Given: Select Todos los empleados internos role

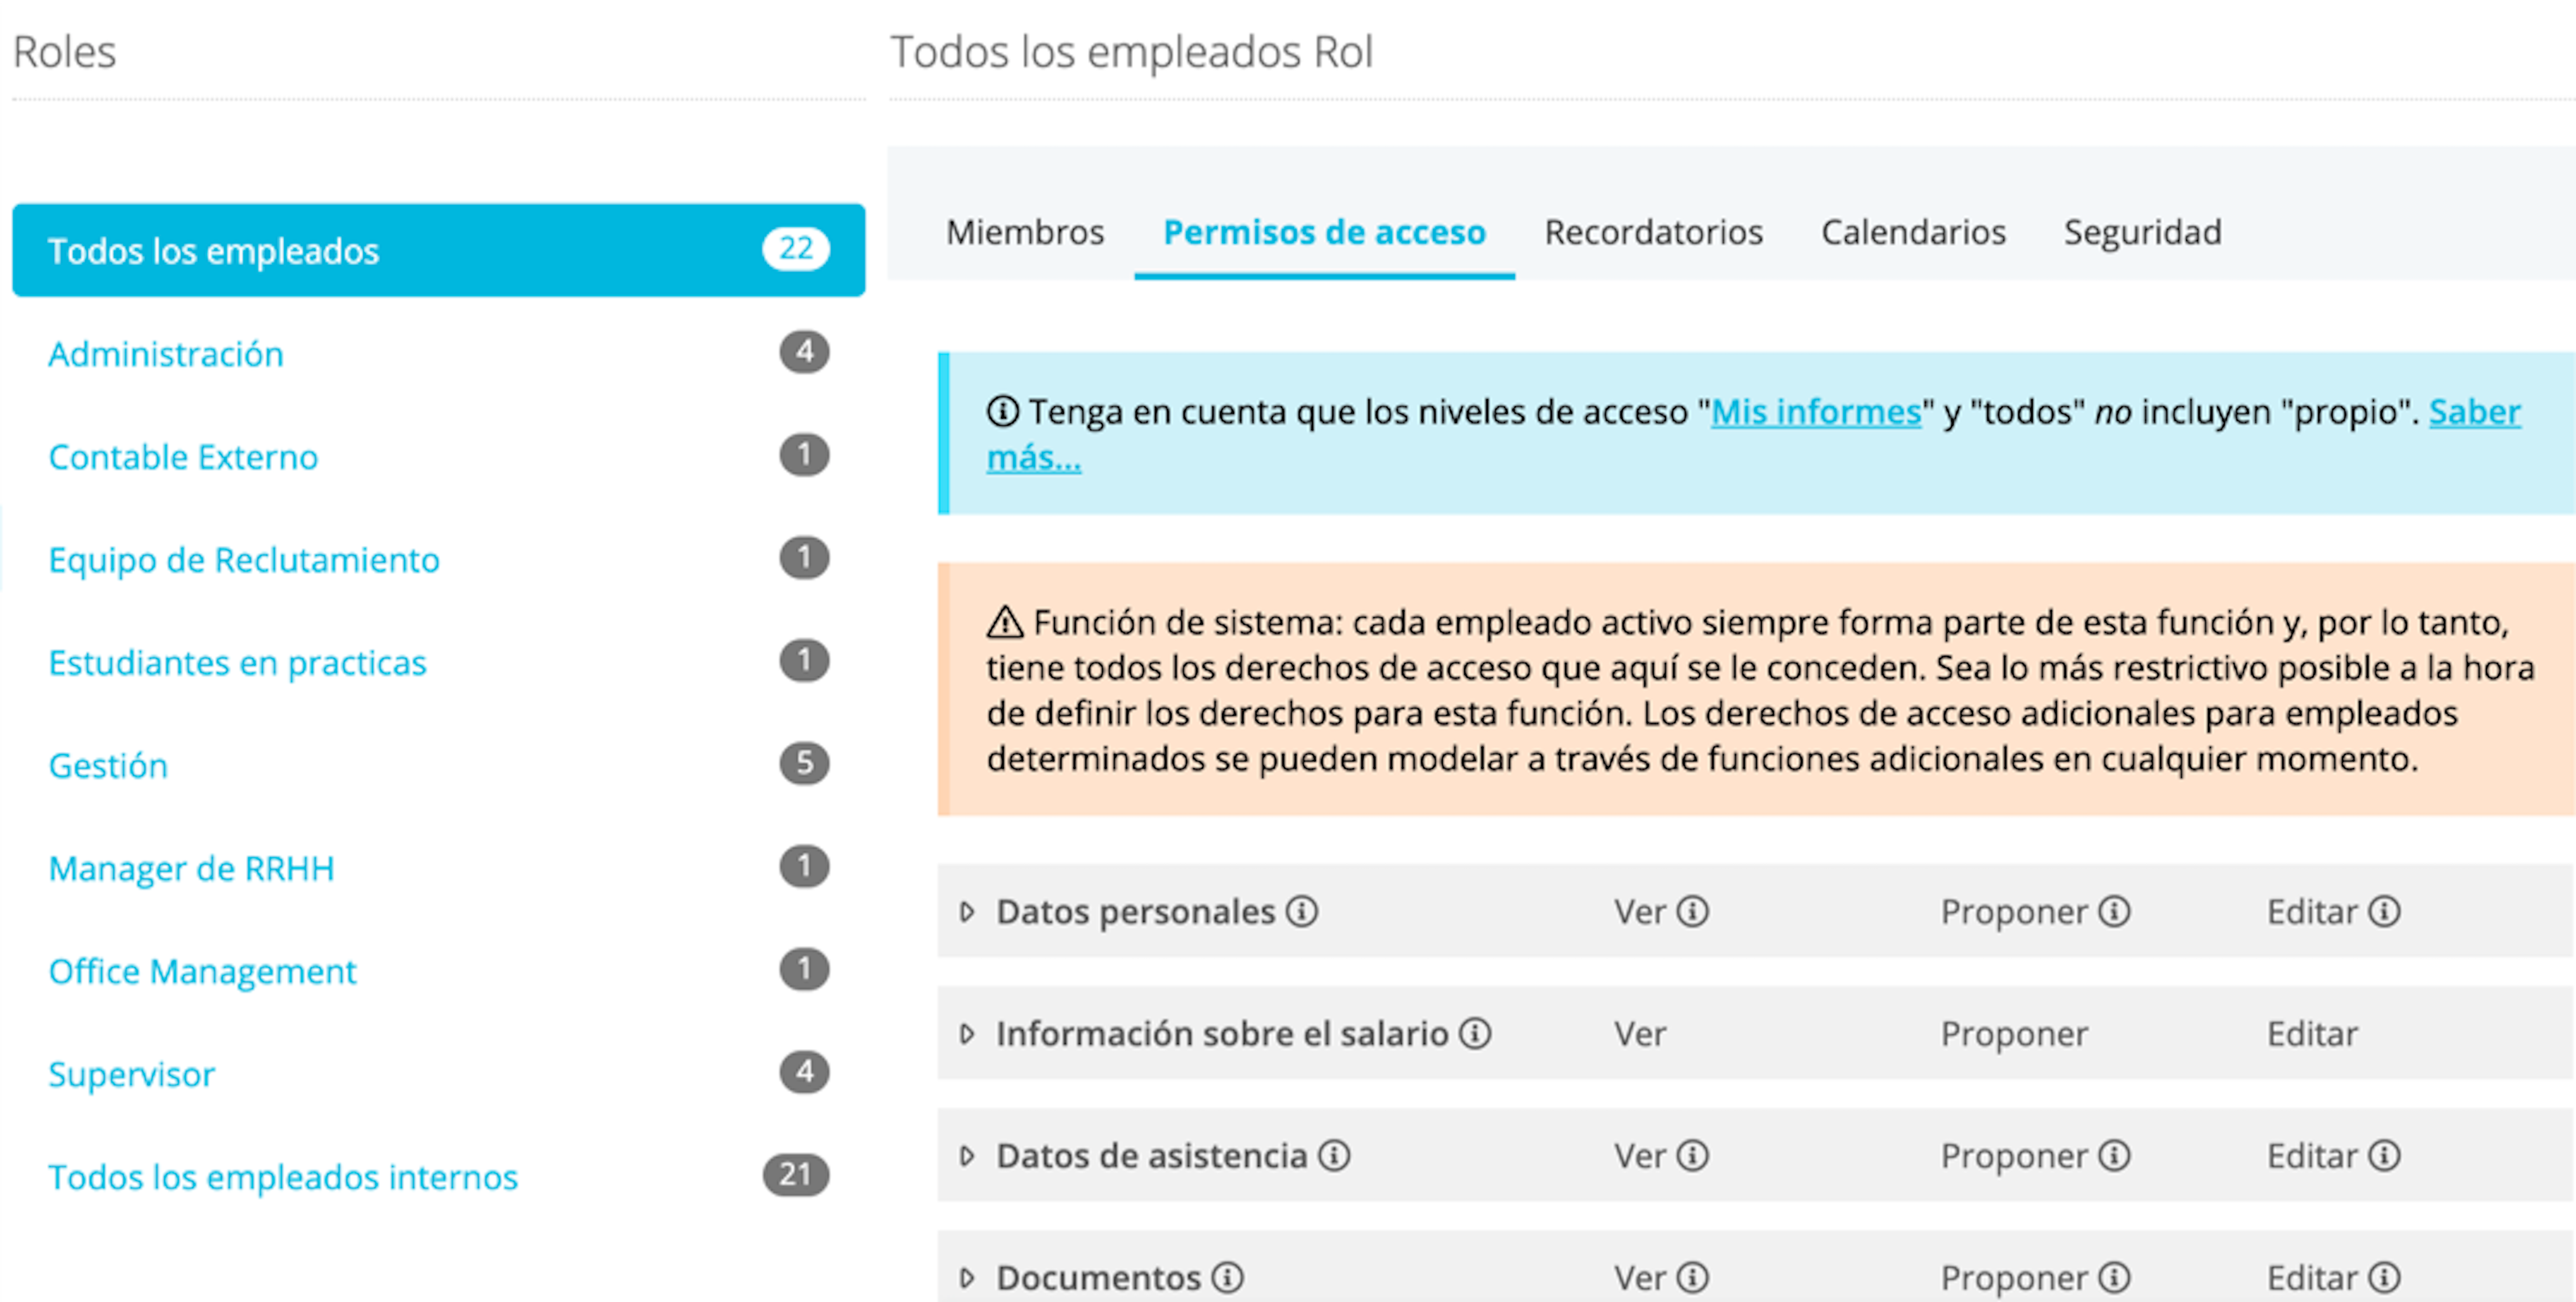Looking at the screenshot, I should (283, 1177).
